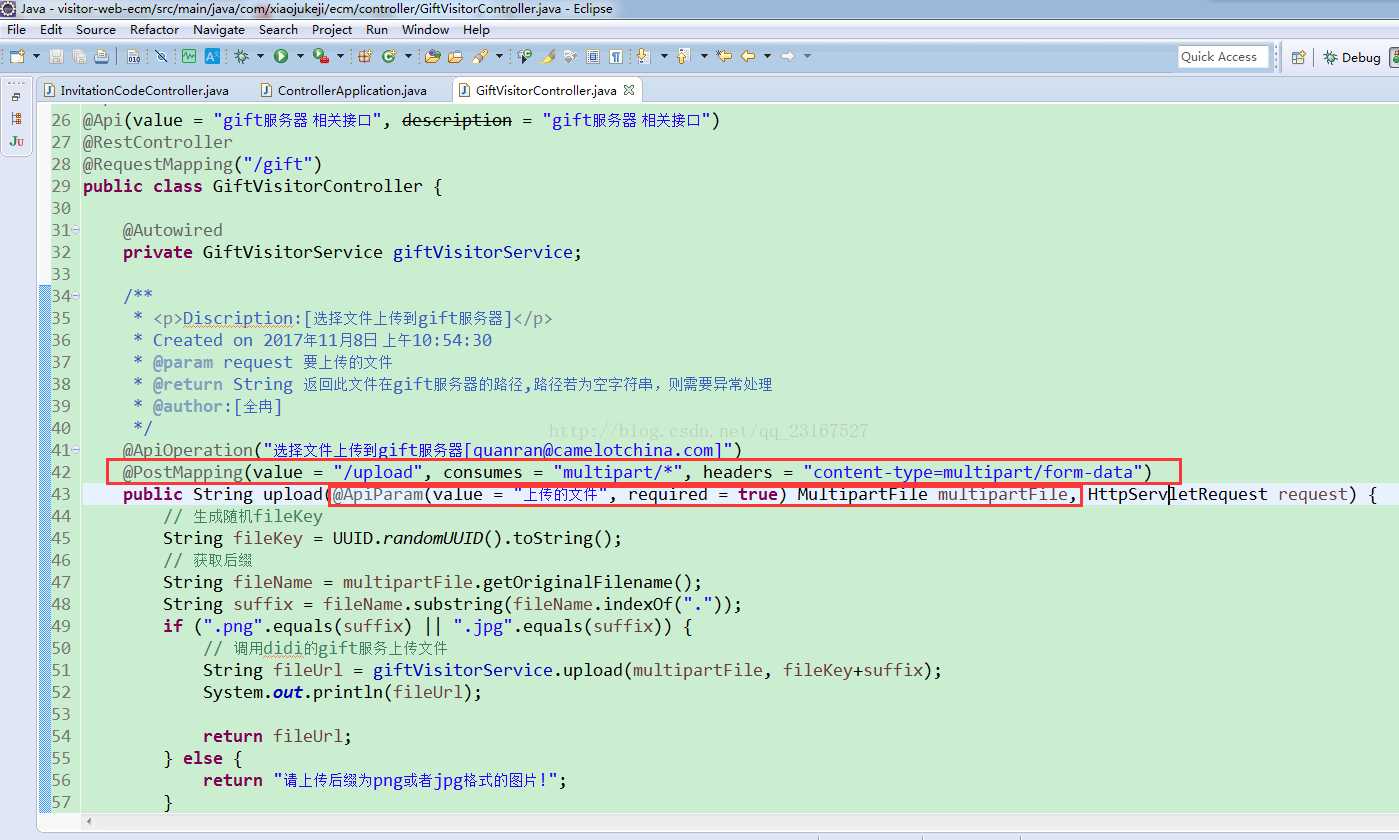
Task: Open the Refactor menu
Action: [x=155, y=29]
